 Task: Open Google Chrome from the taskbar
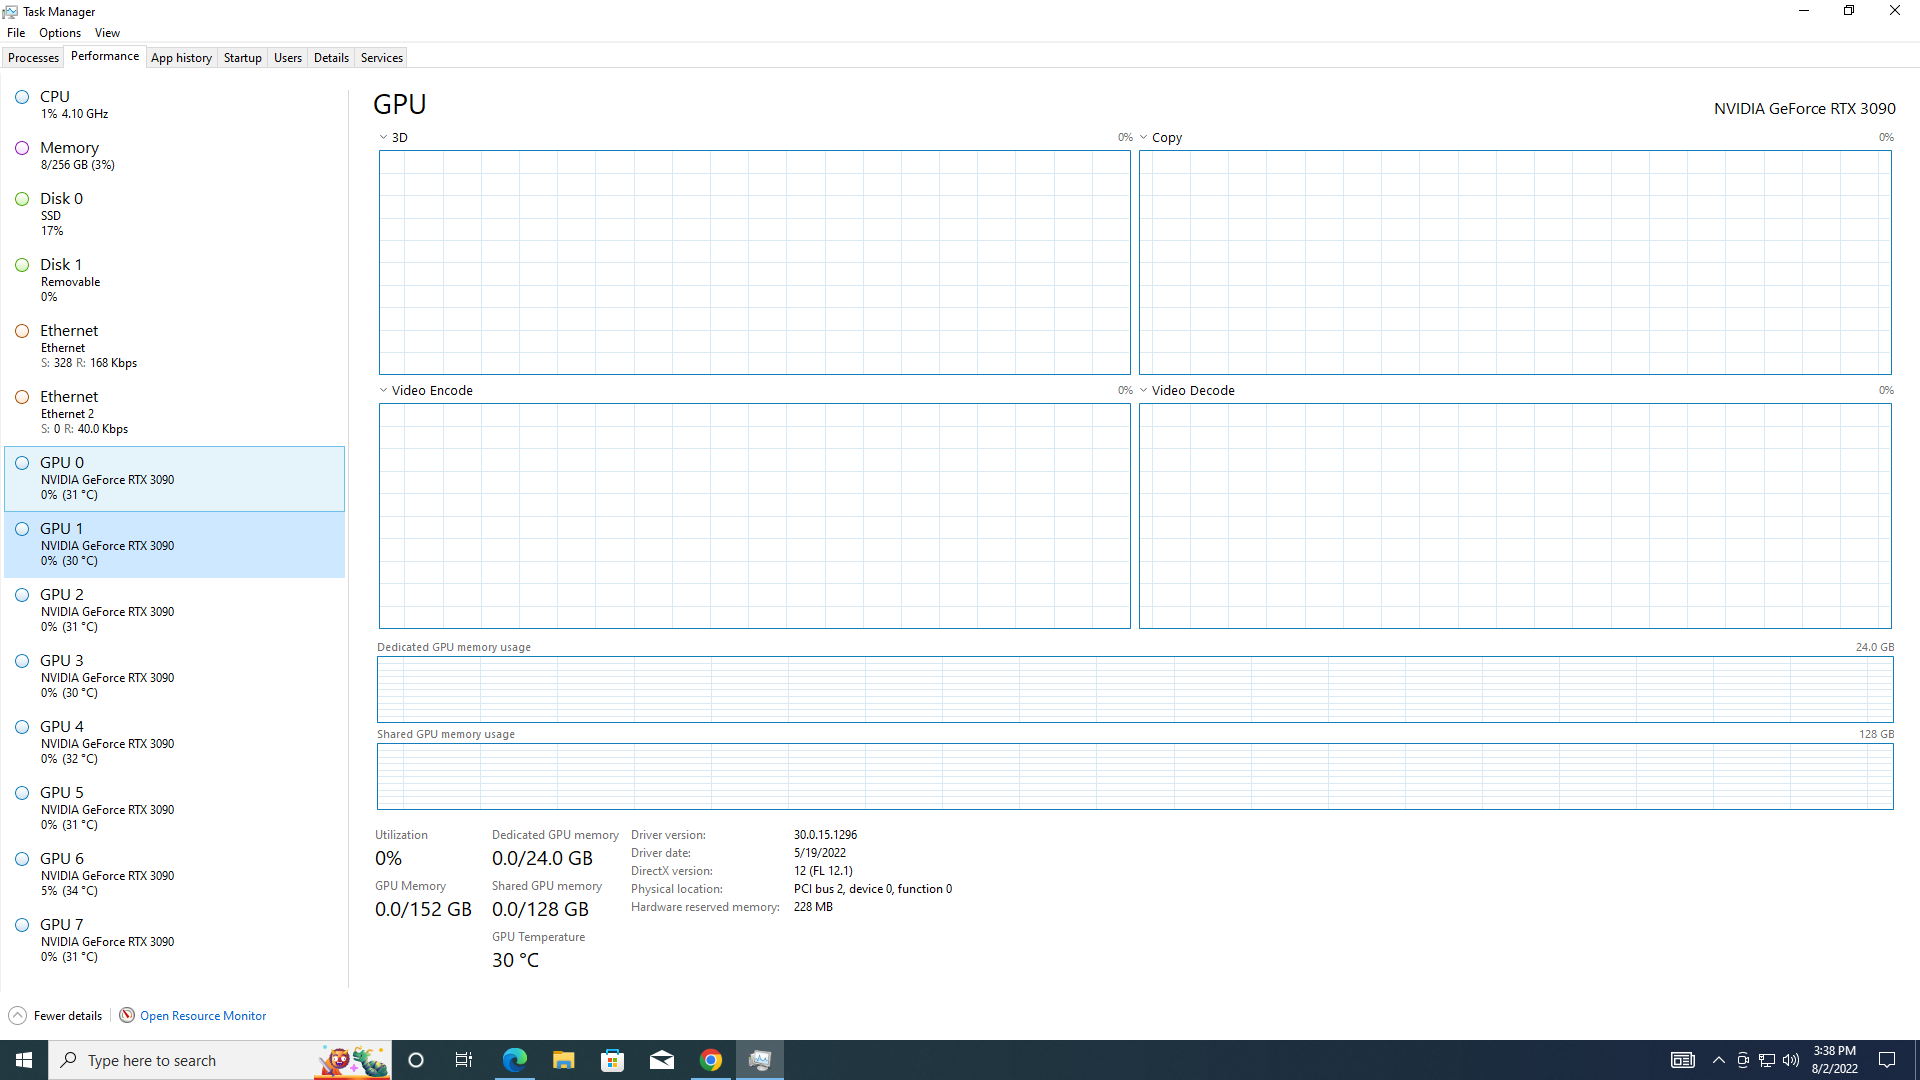pos(711,1060)
